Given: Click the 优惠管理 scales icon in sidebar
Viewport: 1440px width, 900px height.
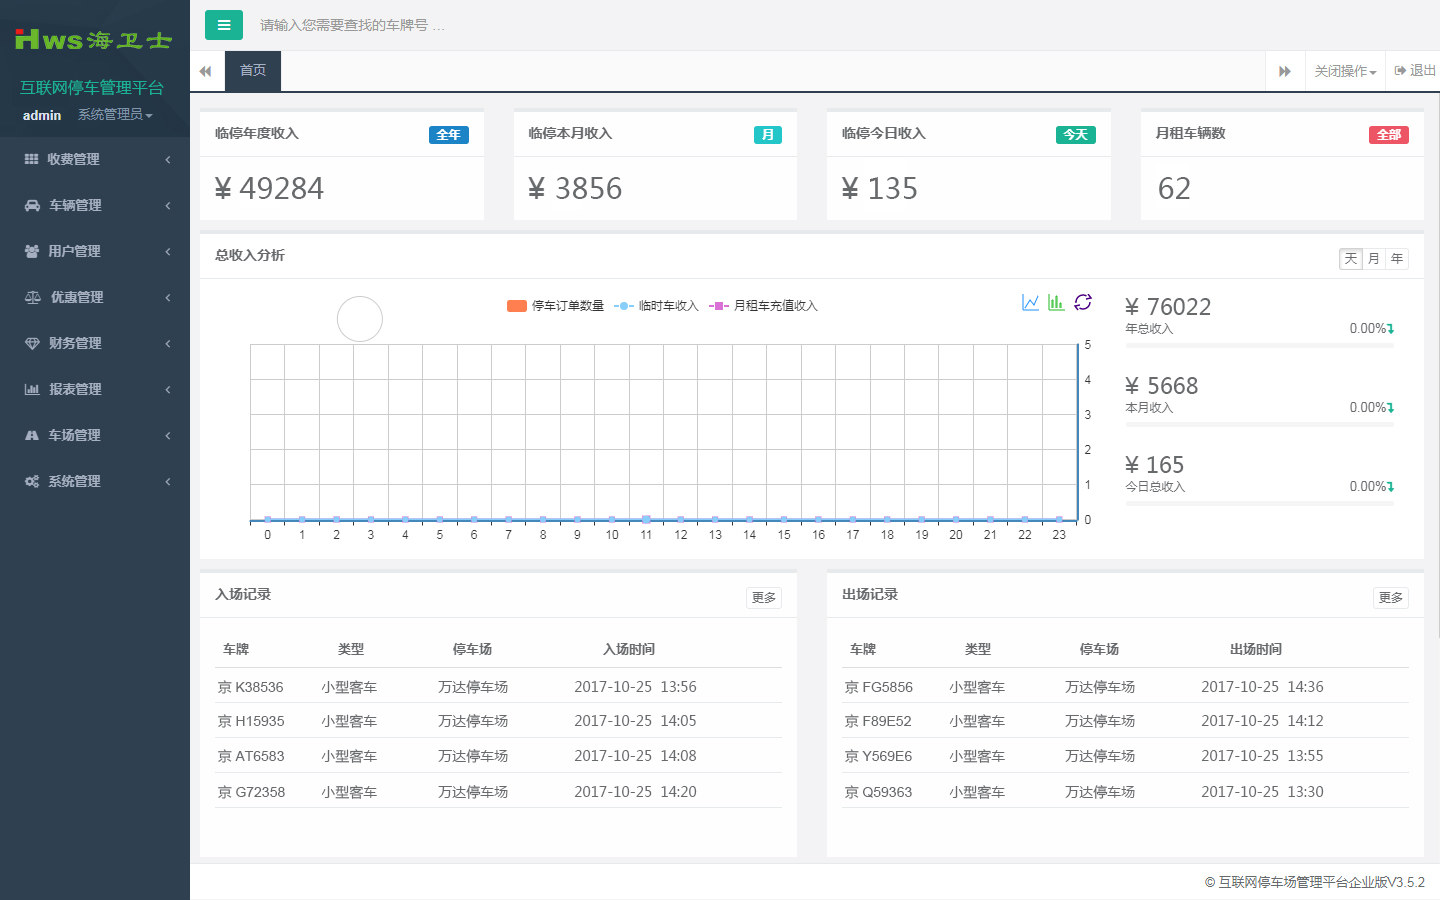Looking at the screenshot, I should (33, 297).
